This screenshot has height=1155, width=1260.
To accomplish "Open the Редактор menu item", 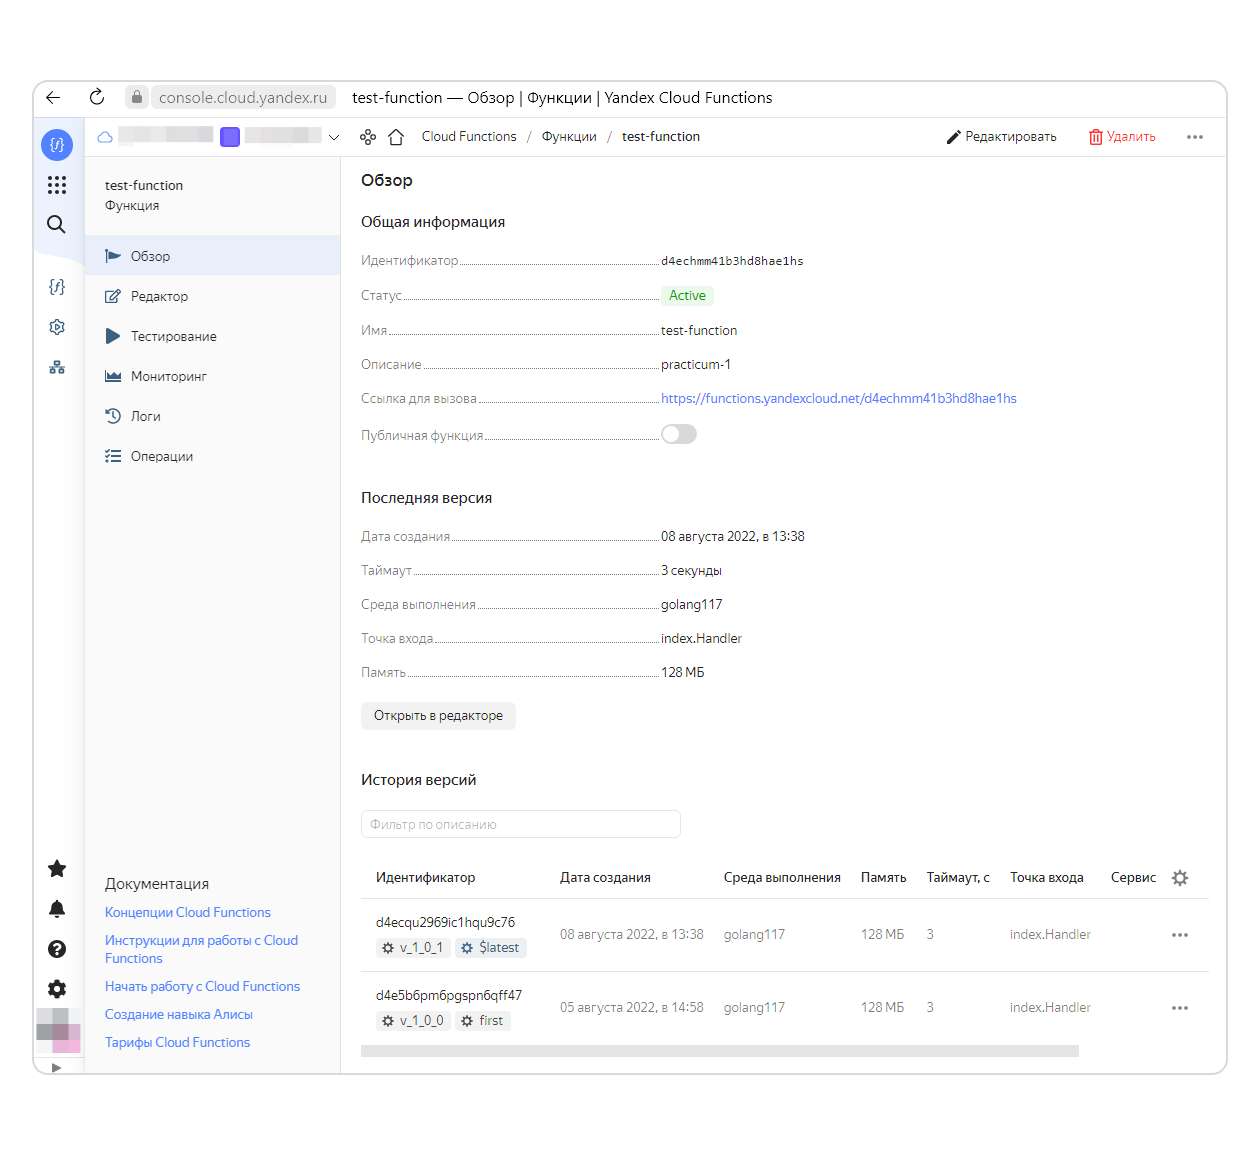I will point(212,296).
